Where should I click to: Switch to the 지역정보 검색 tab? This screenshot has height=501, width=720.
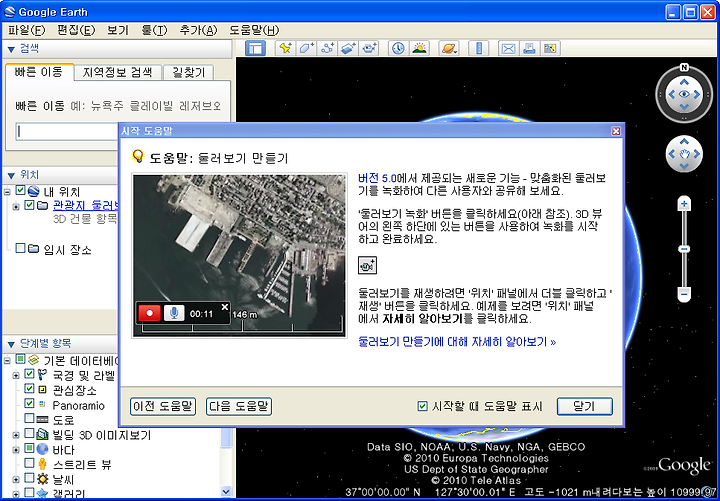(117, 72)
